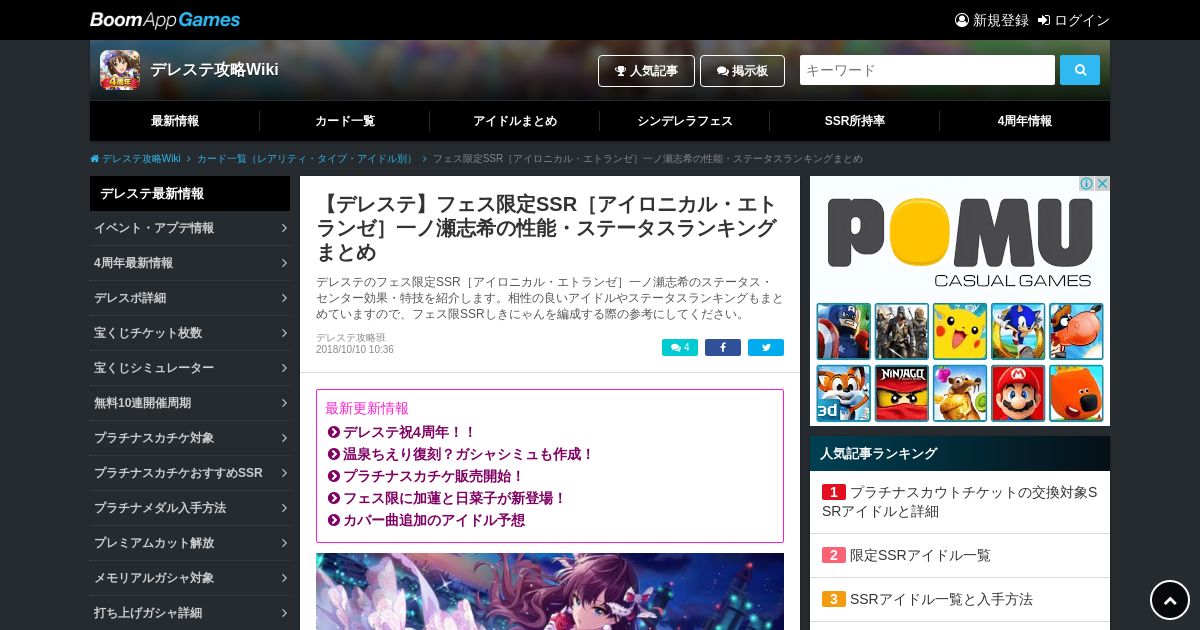Click the ad info icon on POMU banner
This screenshot has height=630, width=1200.
coord(1087,184)
